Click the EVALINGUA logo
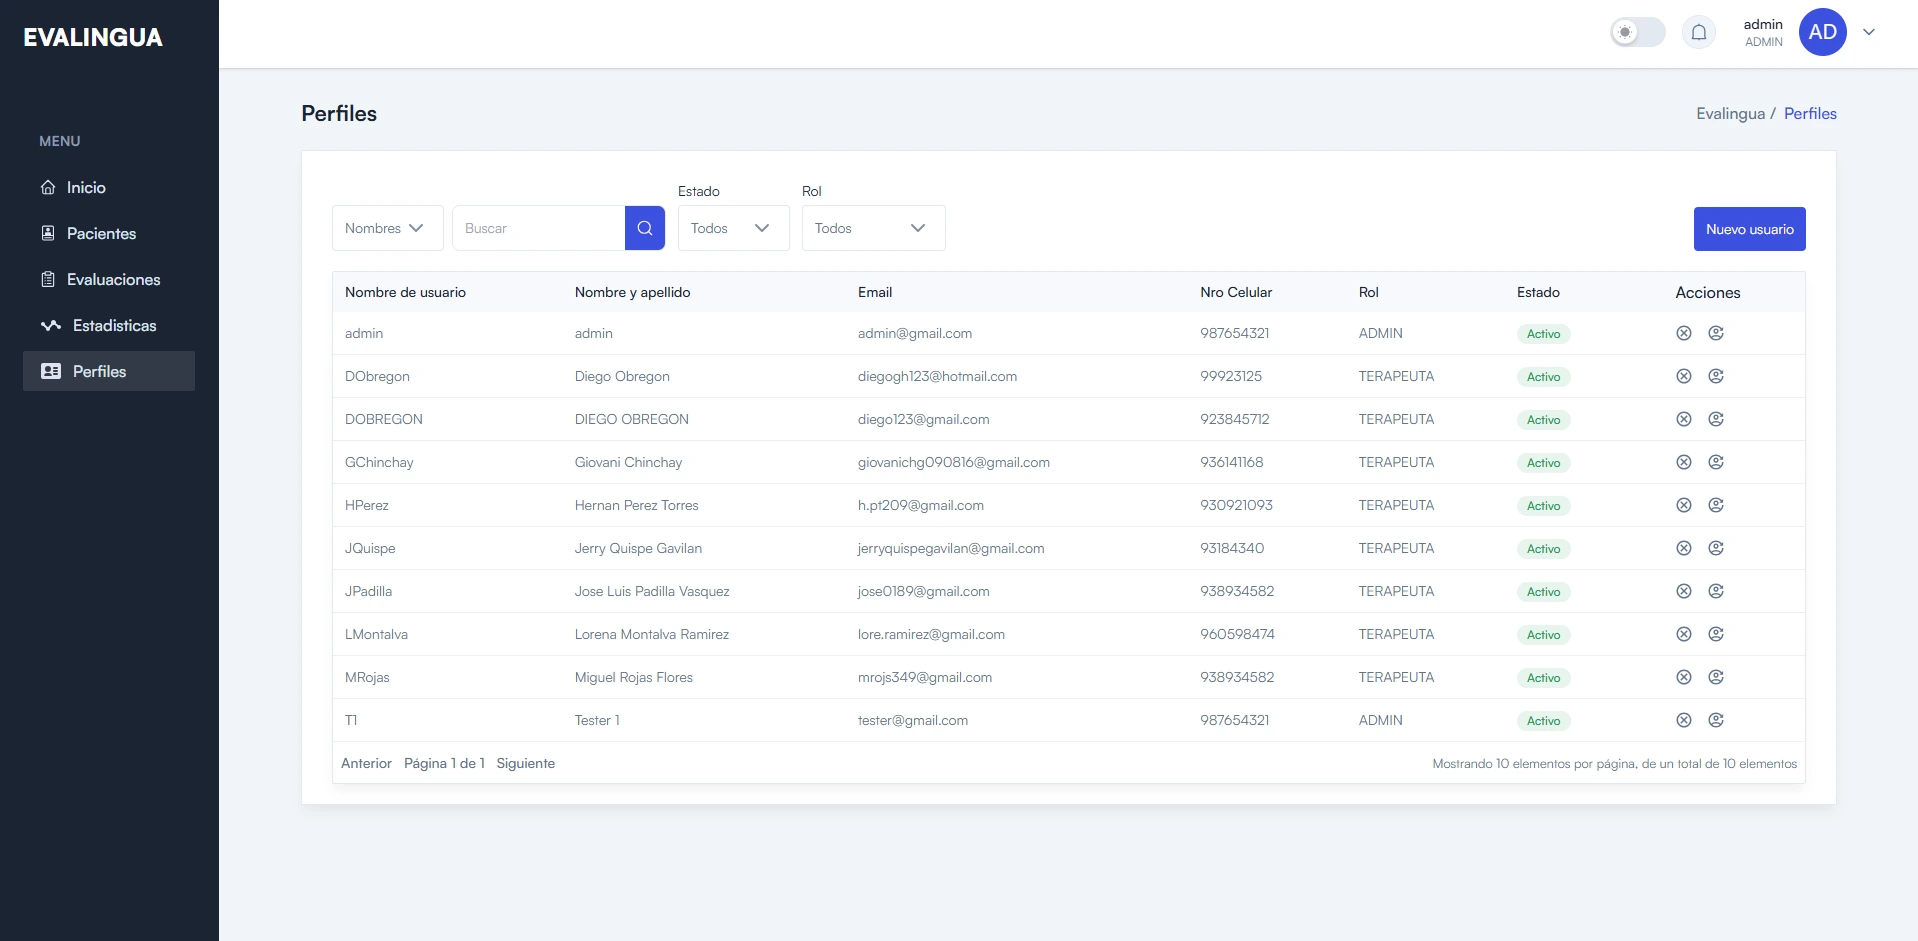The image size is (1918, 941). click(93, 37)
